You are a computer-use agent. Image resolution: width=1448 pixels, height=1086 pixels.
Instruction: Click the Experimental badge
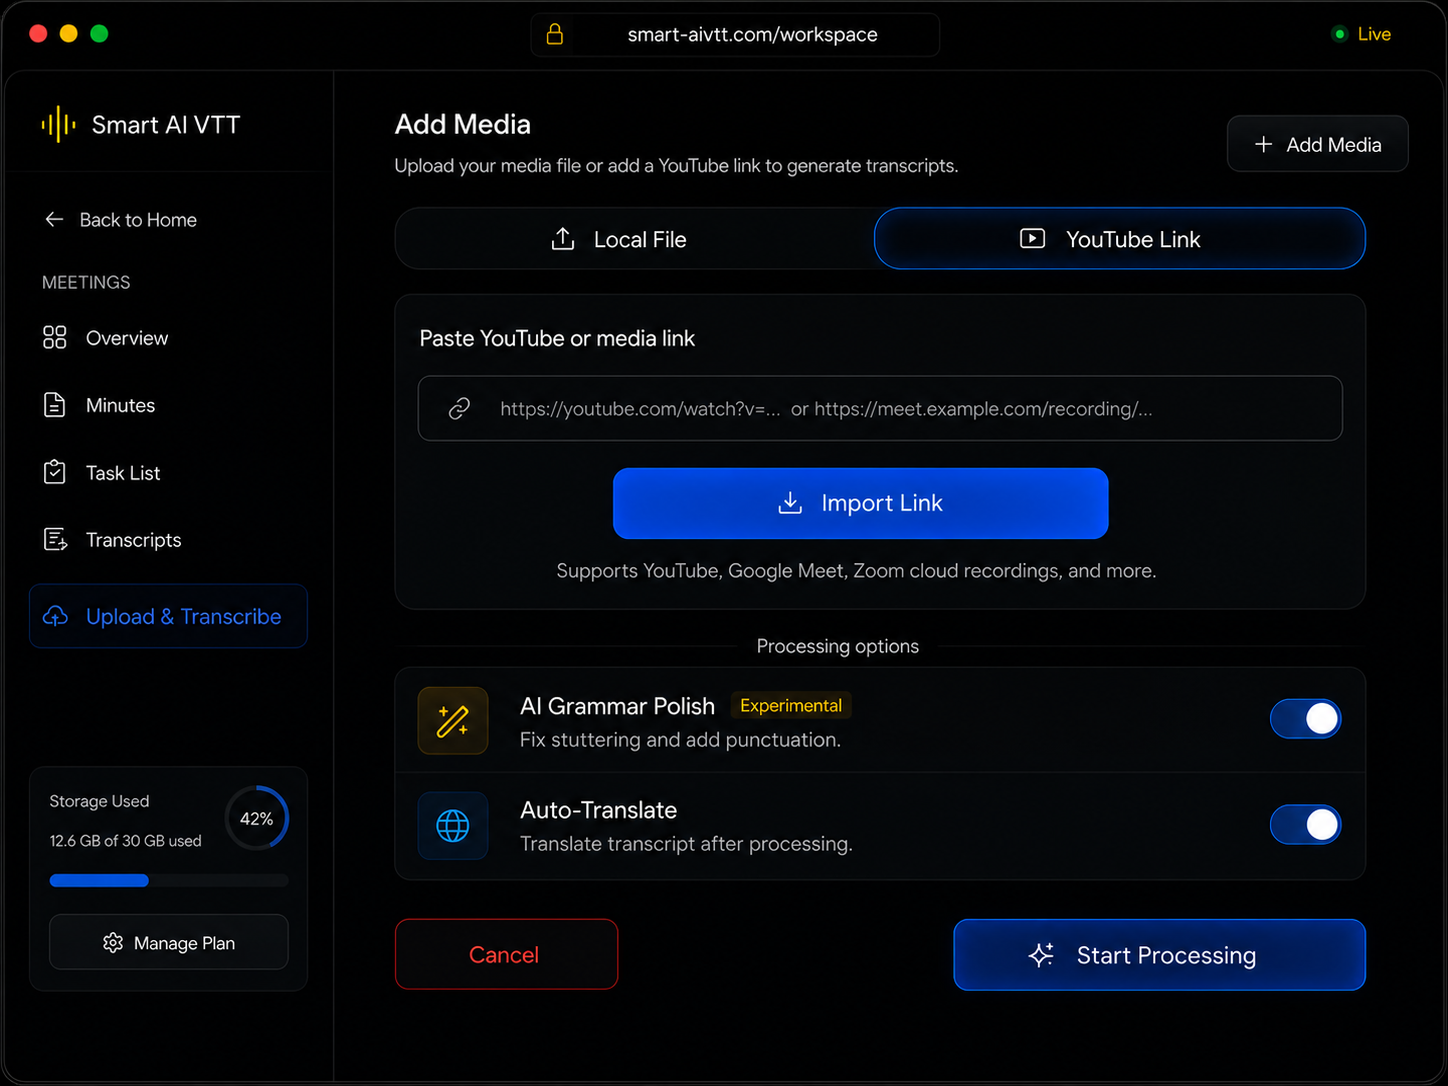click(x=791, y=706)
